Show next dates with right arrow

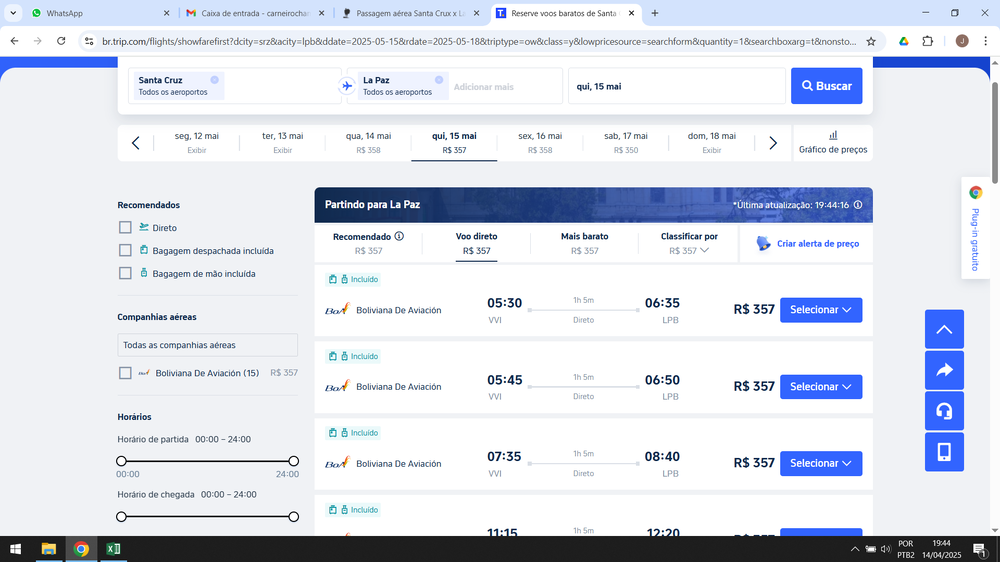coord(773,143)
